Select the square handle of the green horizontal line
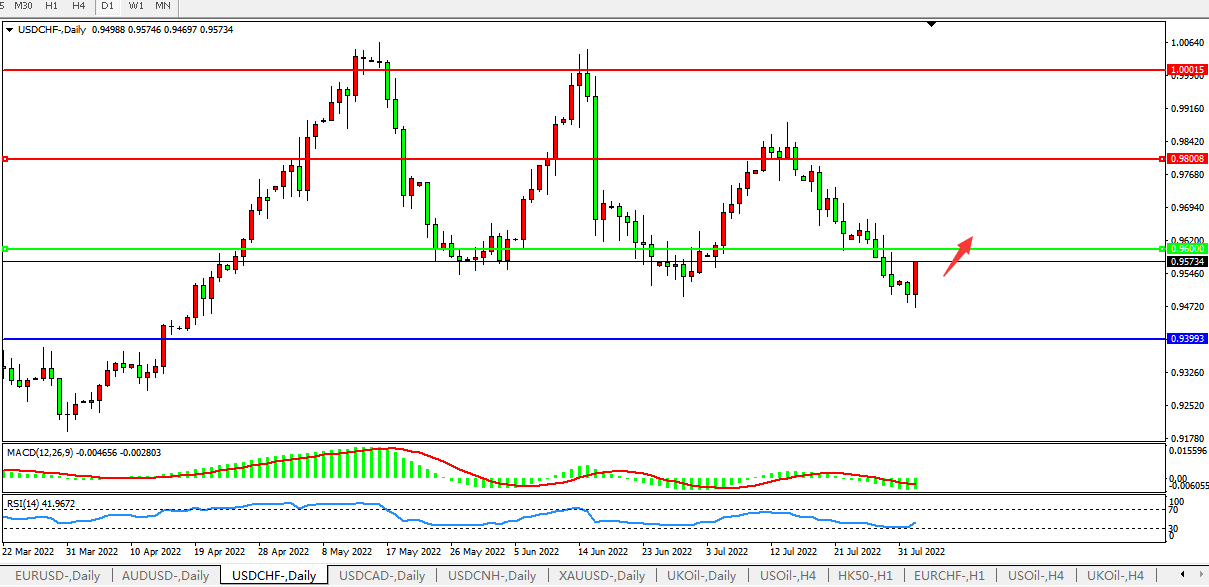 click(x=6, y=249)
